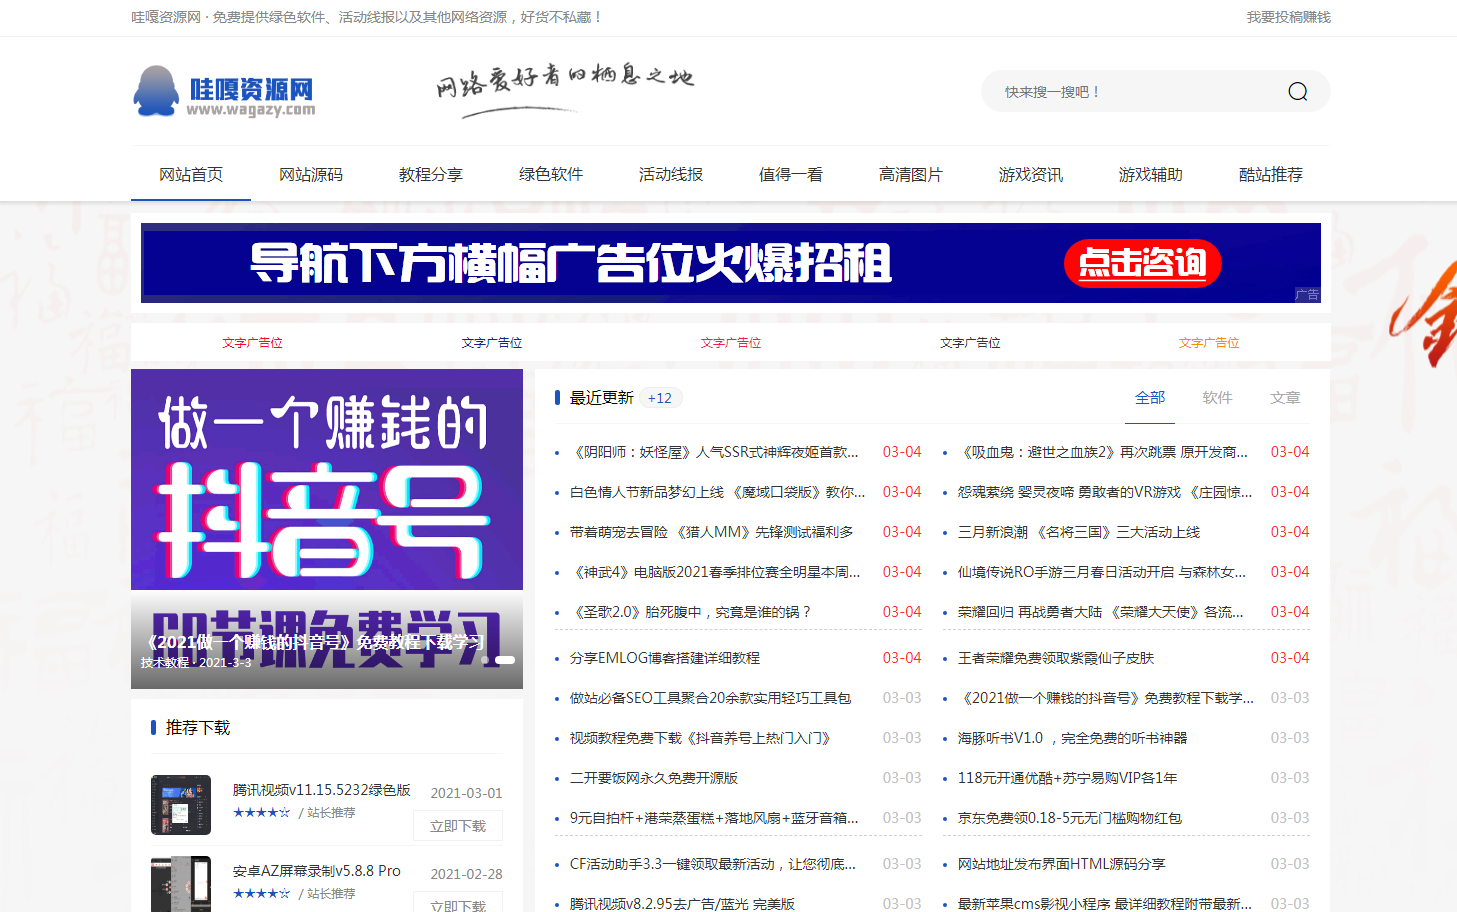Switch to the 软件 tab
This screenshot has height=912, width=1457.
pyautogui.click(x=1217, y=398)
